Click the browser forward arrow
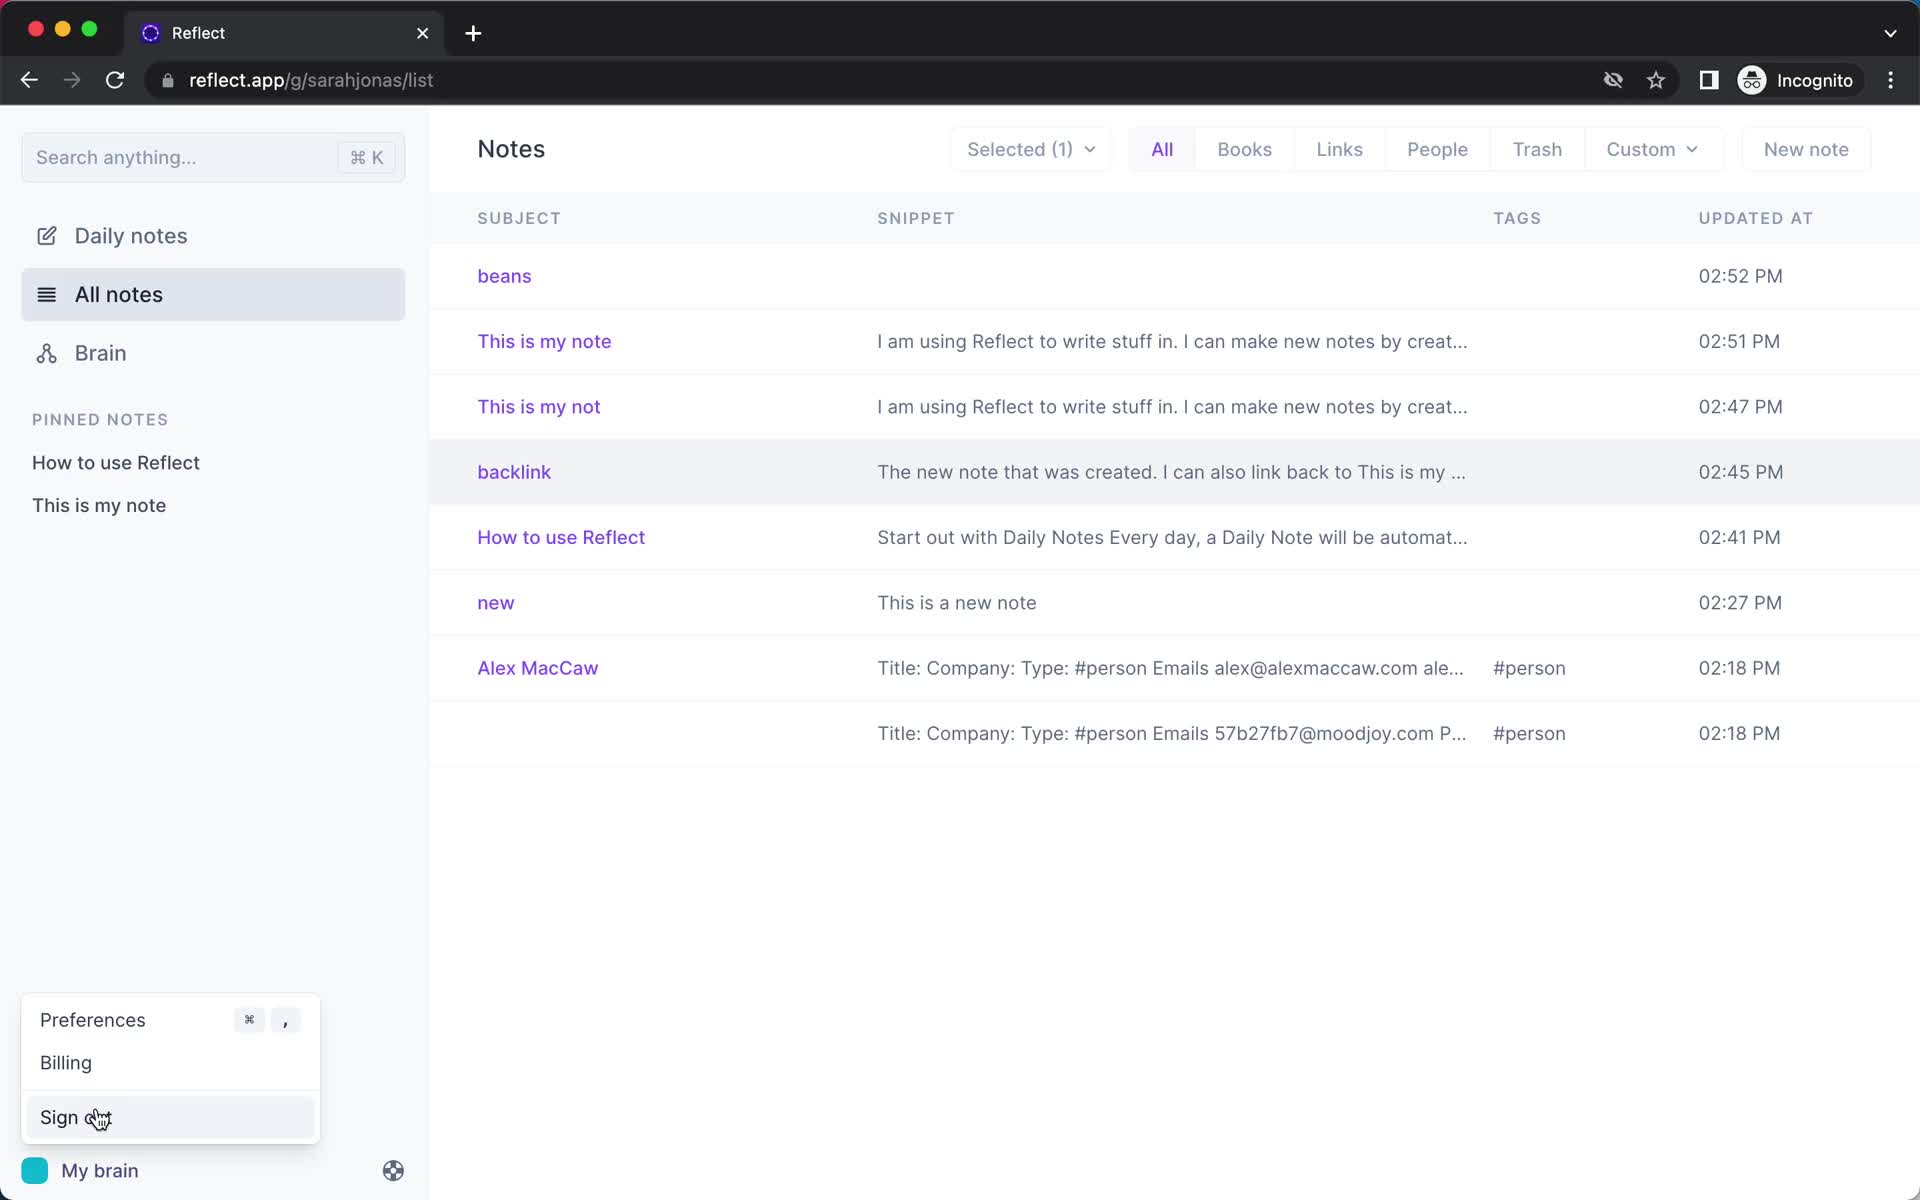This screenshot has width=1920, height=1200. click(72, 80)
